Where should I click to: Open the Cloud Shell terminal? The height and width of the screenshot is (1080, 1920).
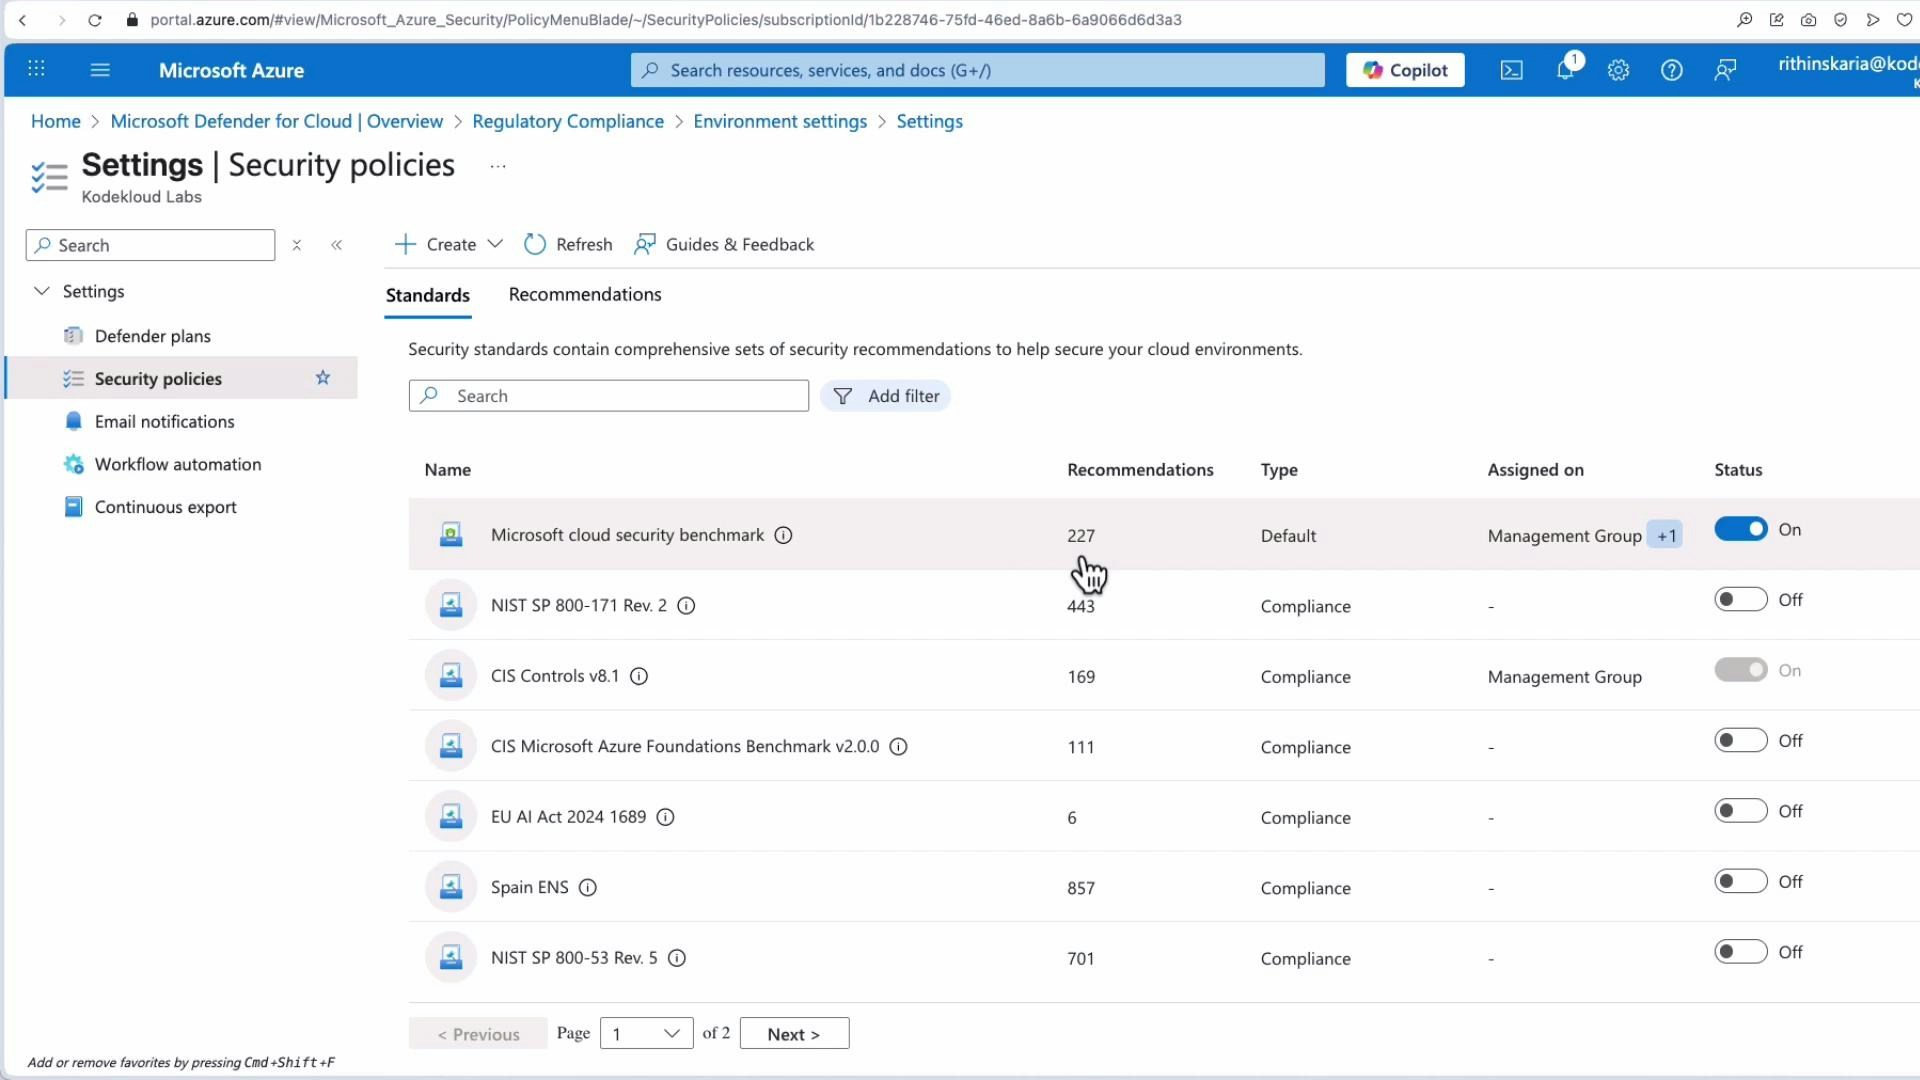(x=1511, y=70)
